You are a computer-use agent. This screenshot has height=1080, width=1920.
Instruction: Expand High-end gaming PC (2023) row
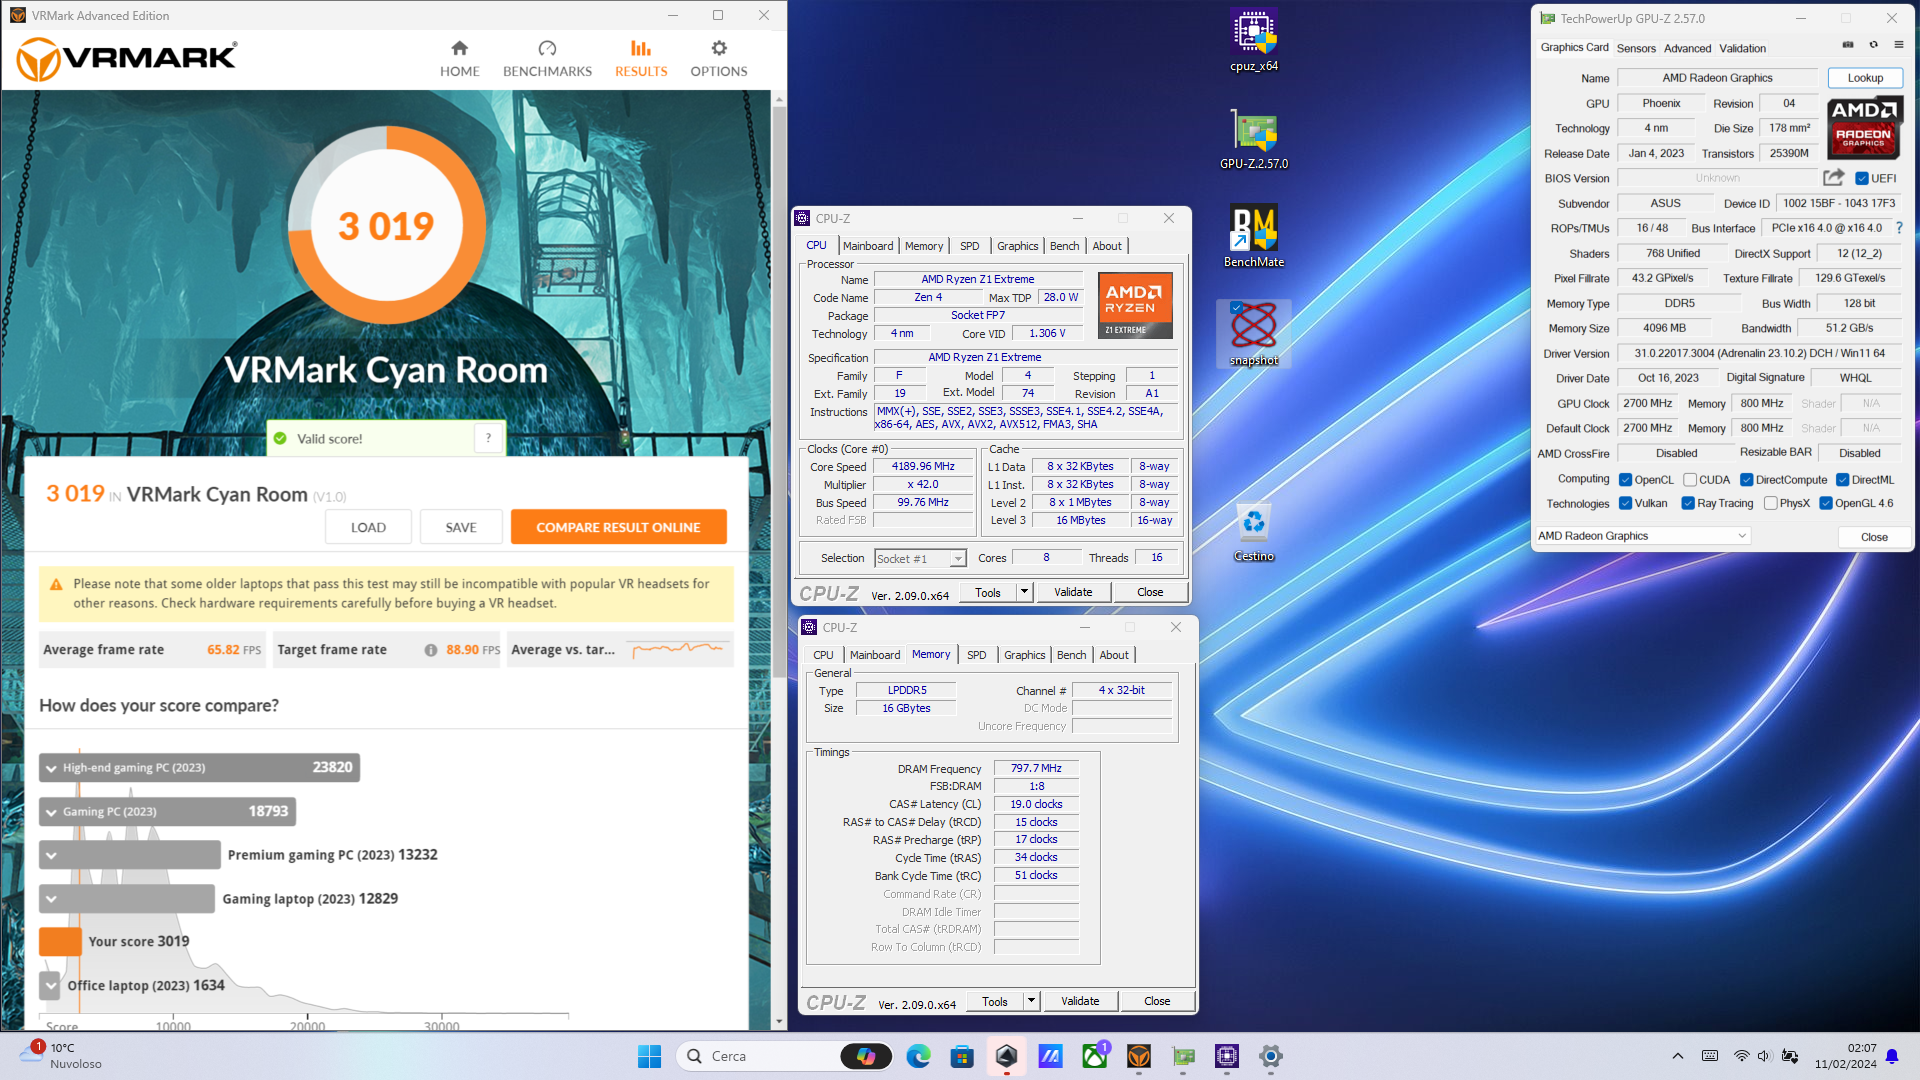click(x=51, y=768)
